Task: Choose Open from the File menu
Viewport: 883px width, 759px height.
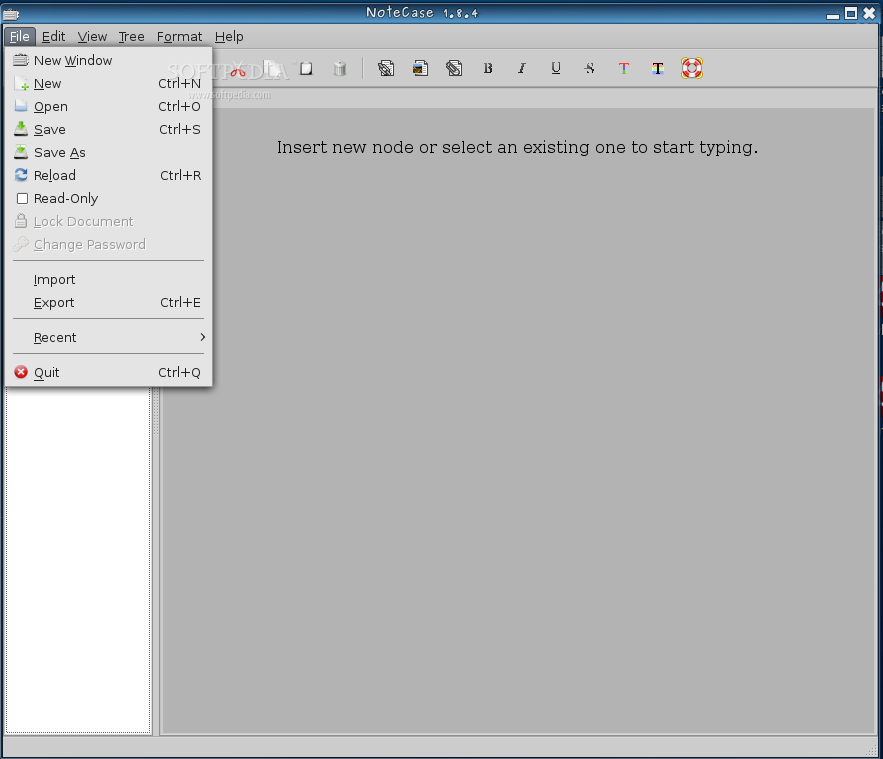Action: click(108, 106)
